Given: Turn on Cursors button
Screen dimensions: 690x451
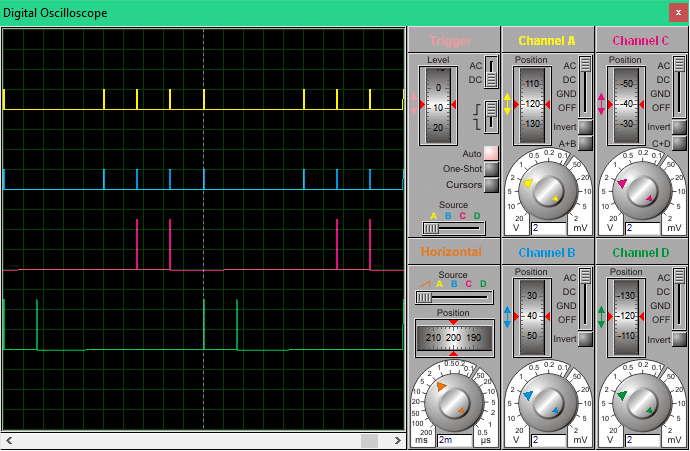Looking at the screenshot, I should coord(491,185).
